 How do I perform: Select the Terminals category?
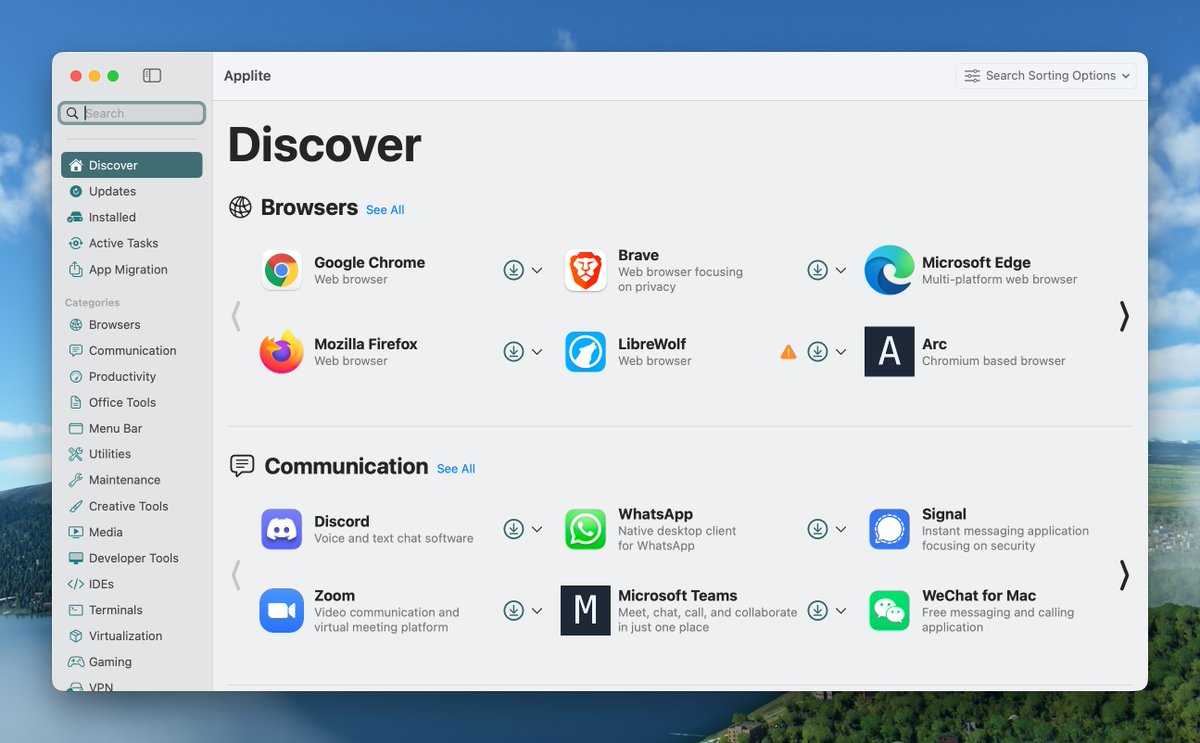[x=132, y=610]
